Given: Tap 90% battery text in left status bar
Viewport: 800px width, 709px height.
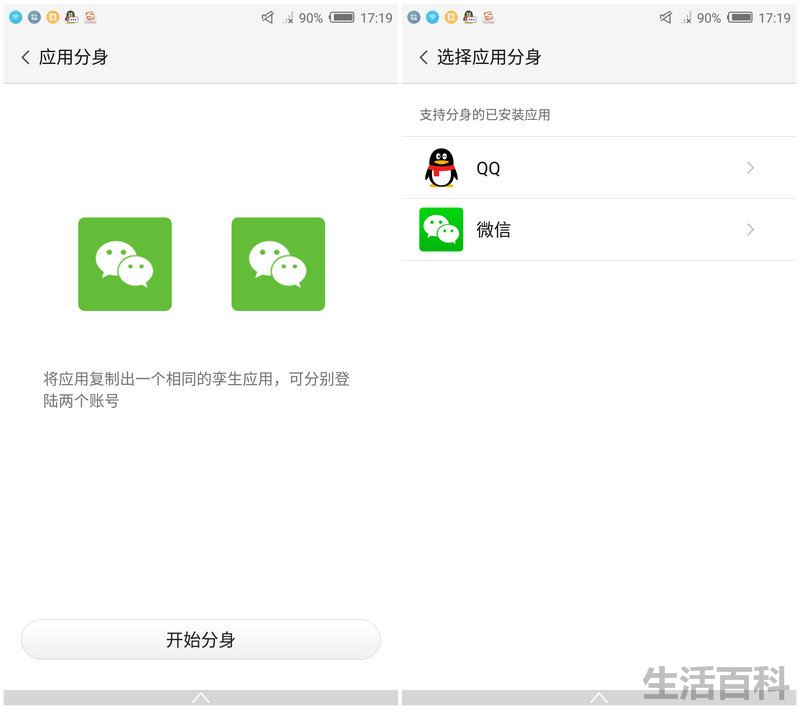Looking at the screenshot, I should (x=311, y=18).
